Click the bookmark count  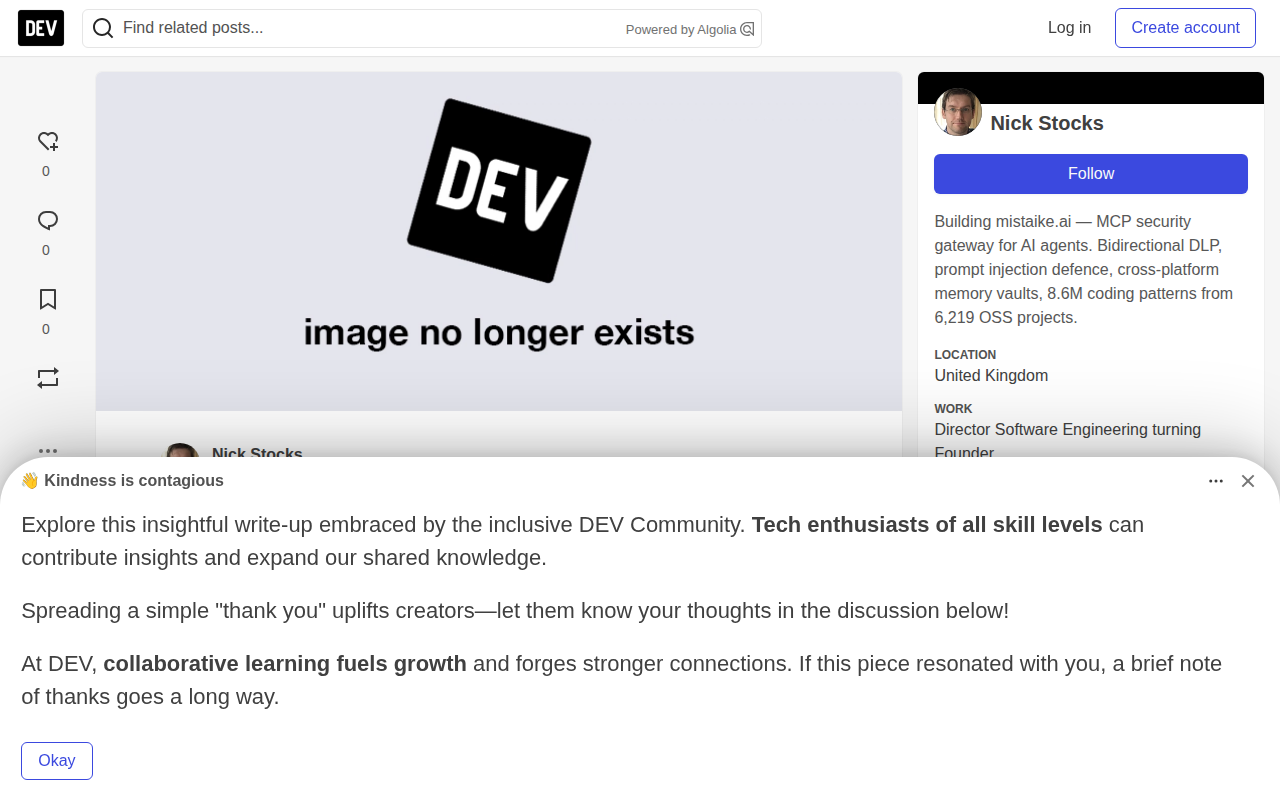click(x=46, y=329)
